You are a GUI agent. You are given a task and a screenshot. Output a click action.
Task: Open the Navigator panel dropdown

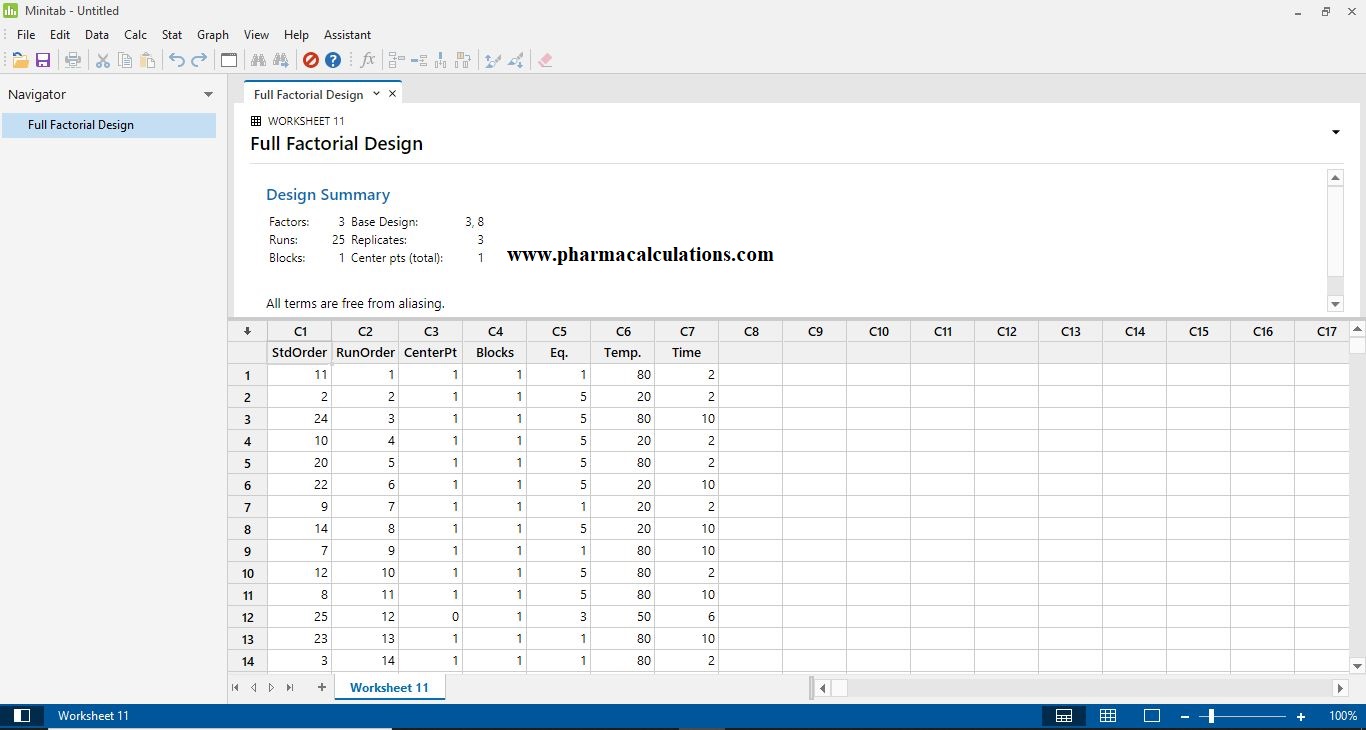[209, 94]
